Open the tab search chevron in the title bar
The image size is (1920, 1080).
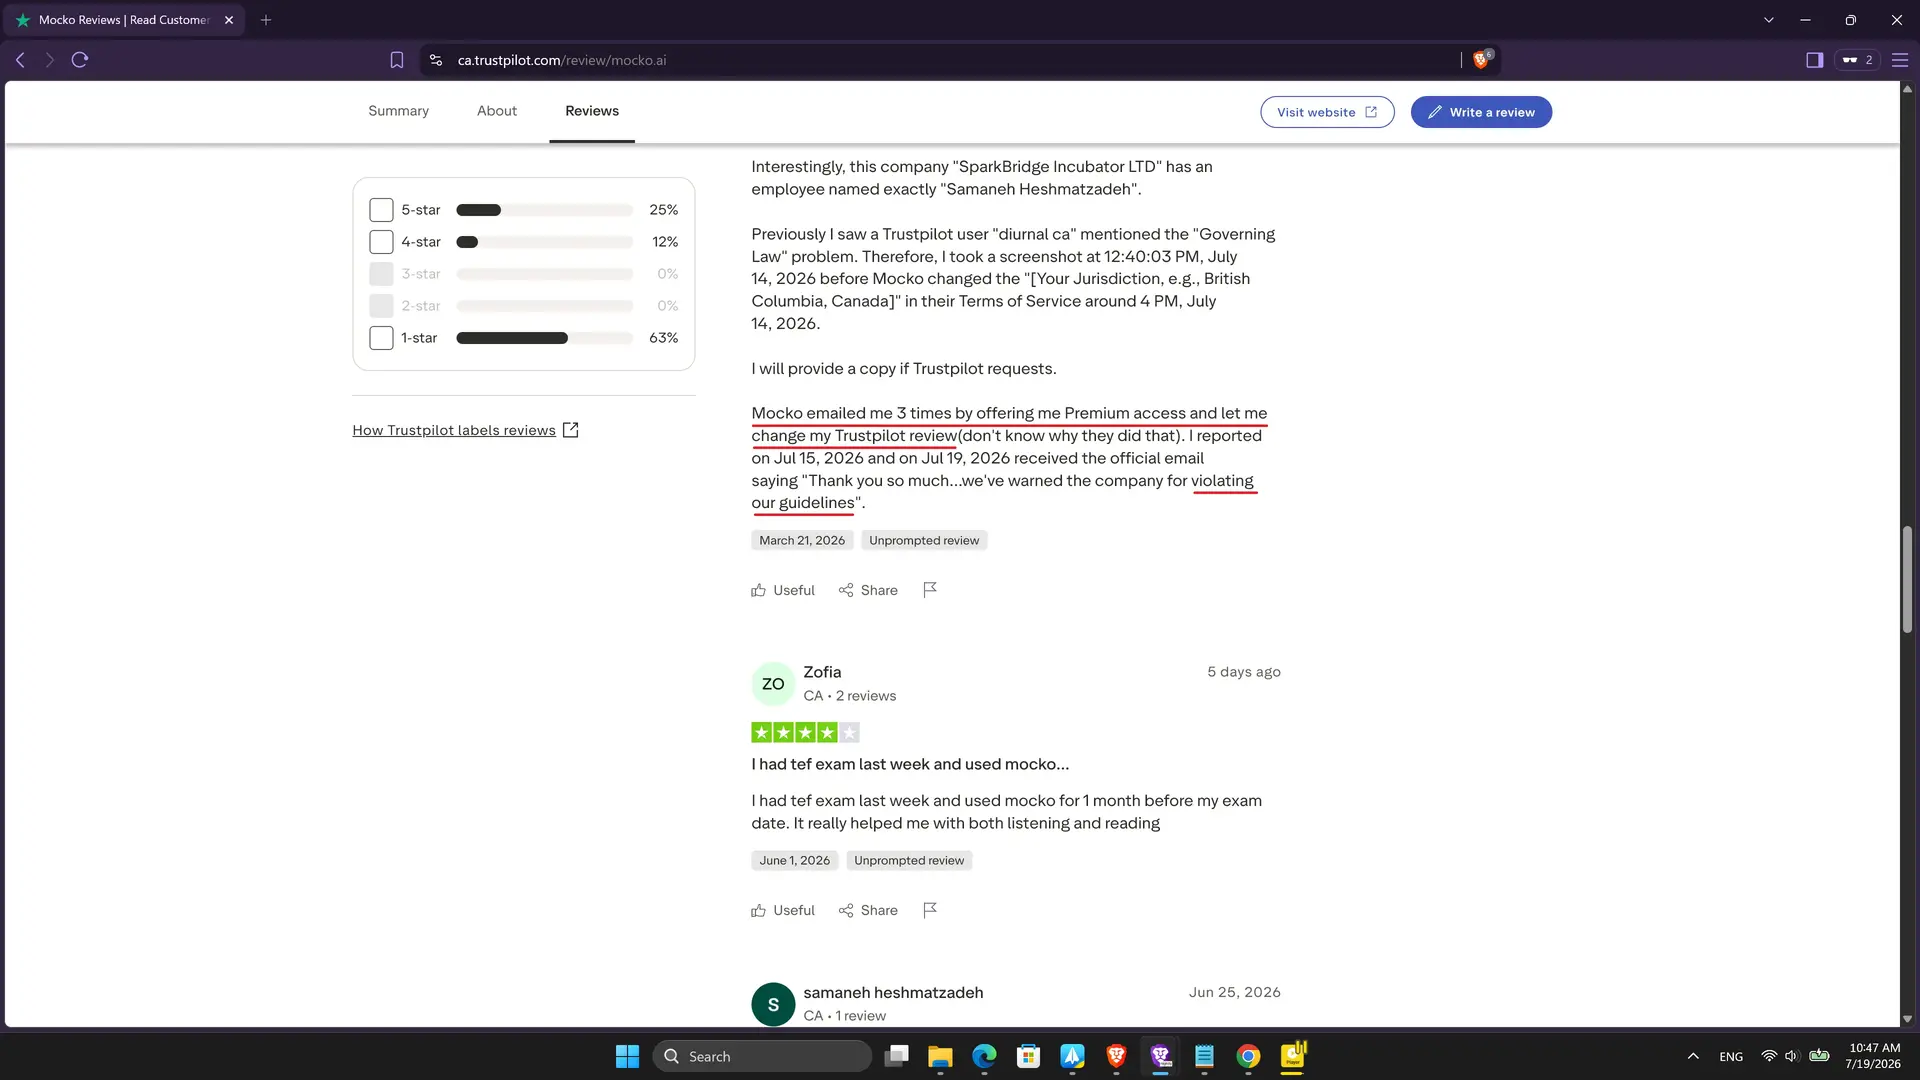[x=1768, y=20]
